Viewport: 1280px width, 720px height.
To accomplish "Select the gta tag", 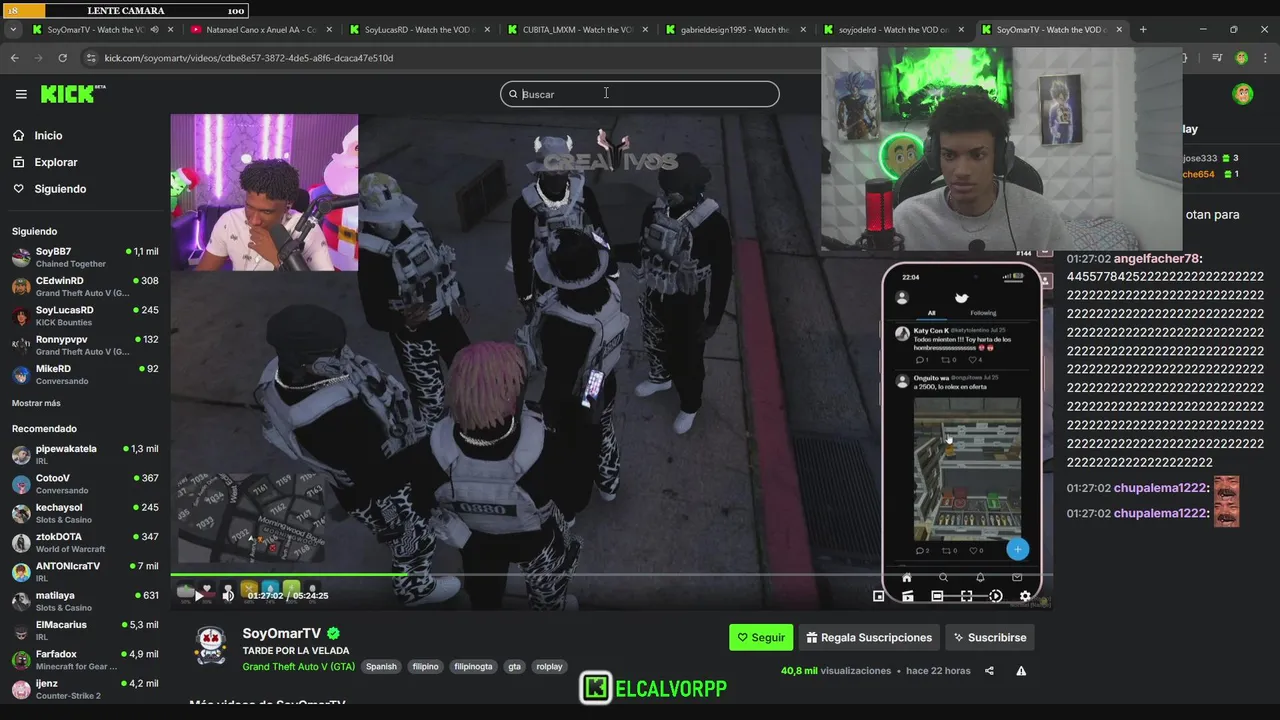I will (x=514, y=667).
